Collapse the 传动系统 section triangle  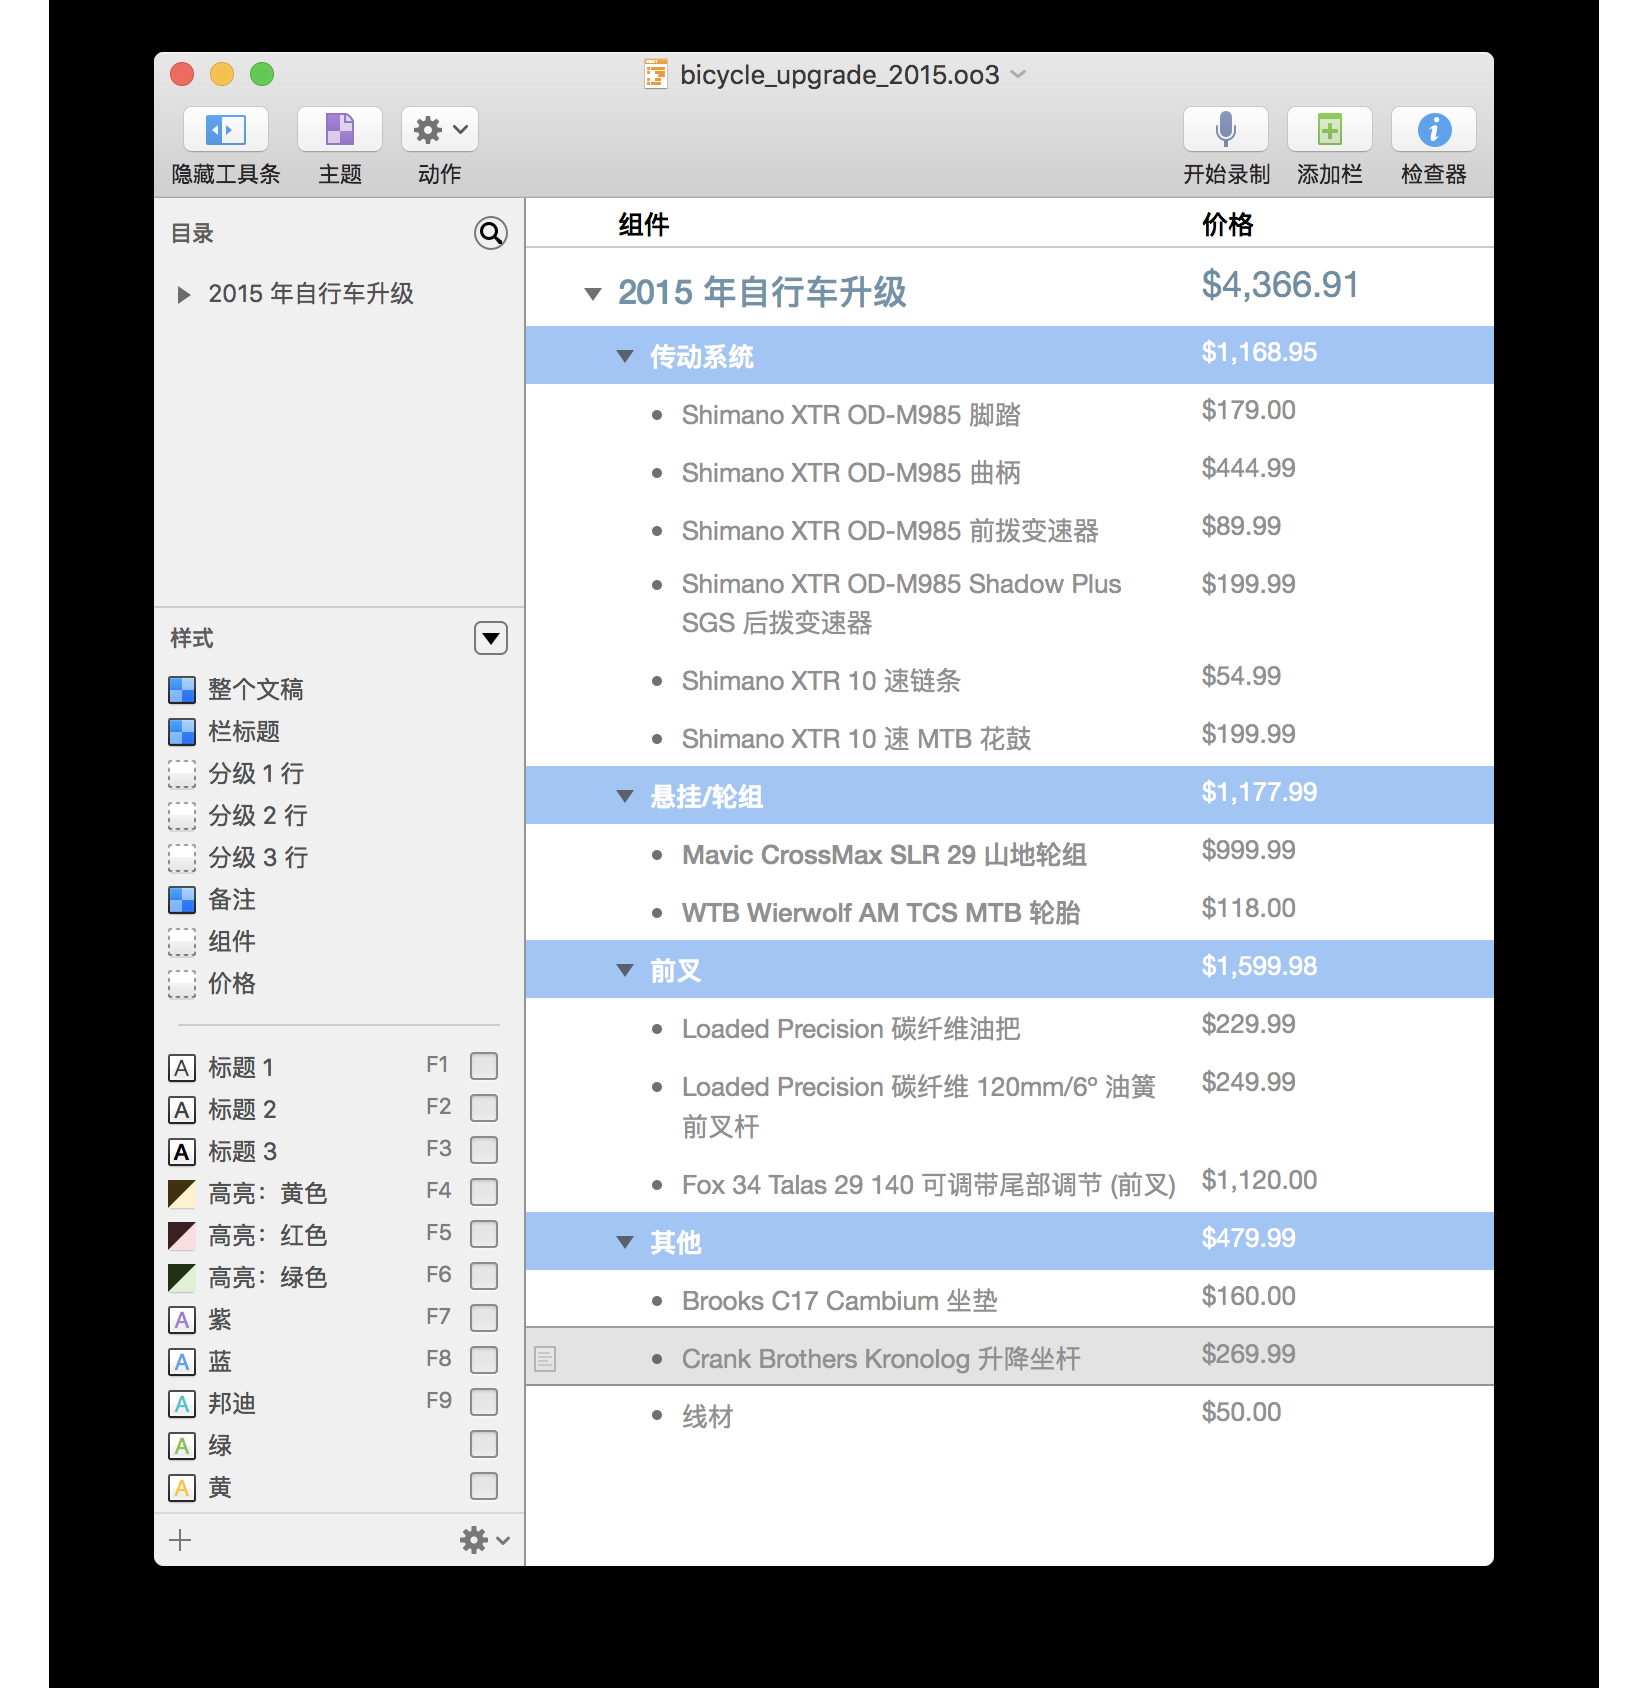click(625, 356)
